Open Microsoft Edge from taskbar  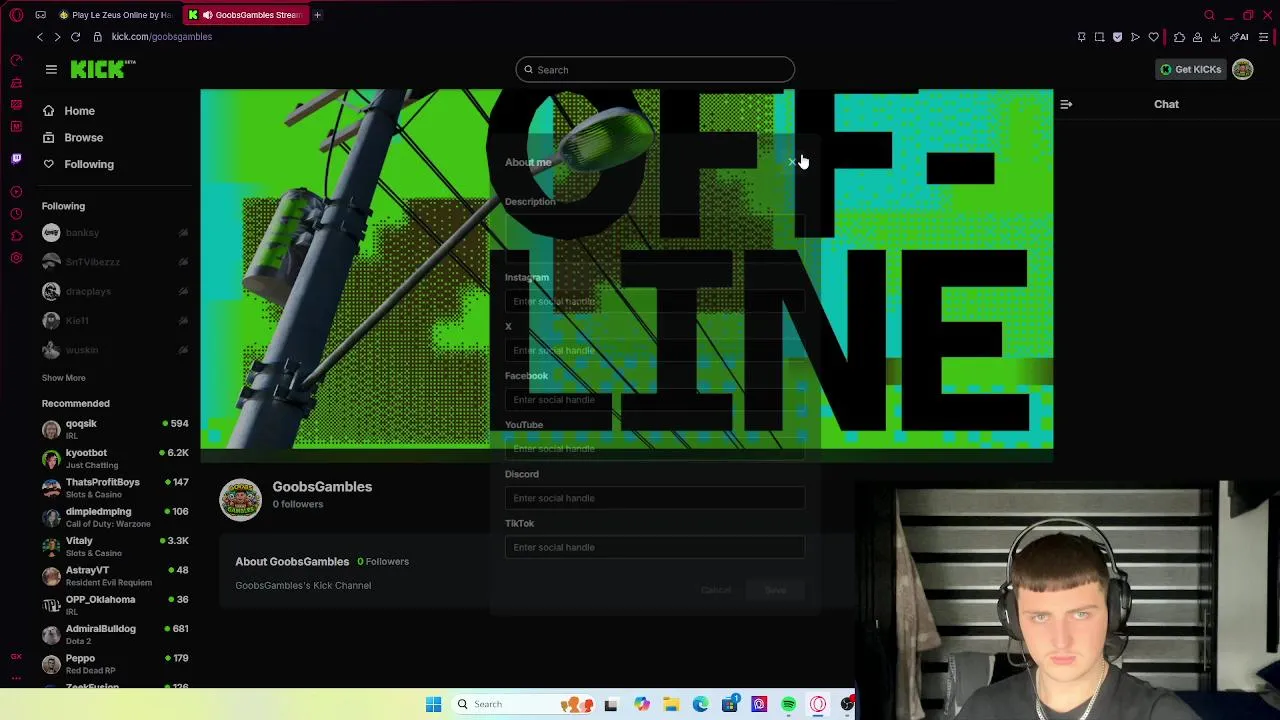coord(700,704)
